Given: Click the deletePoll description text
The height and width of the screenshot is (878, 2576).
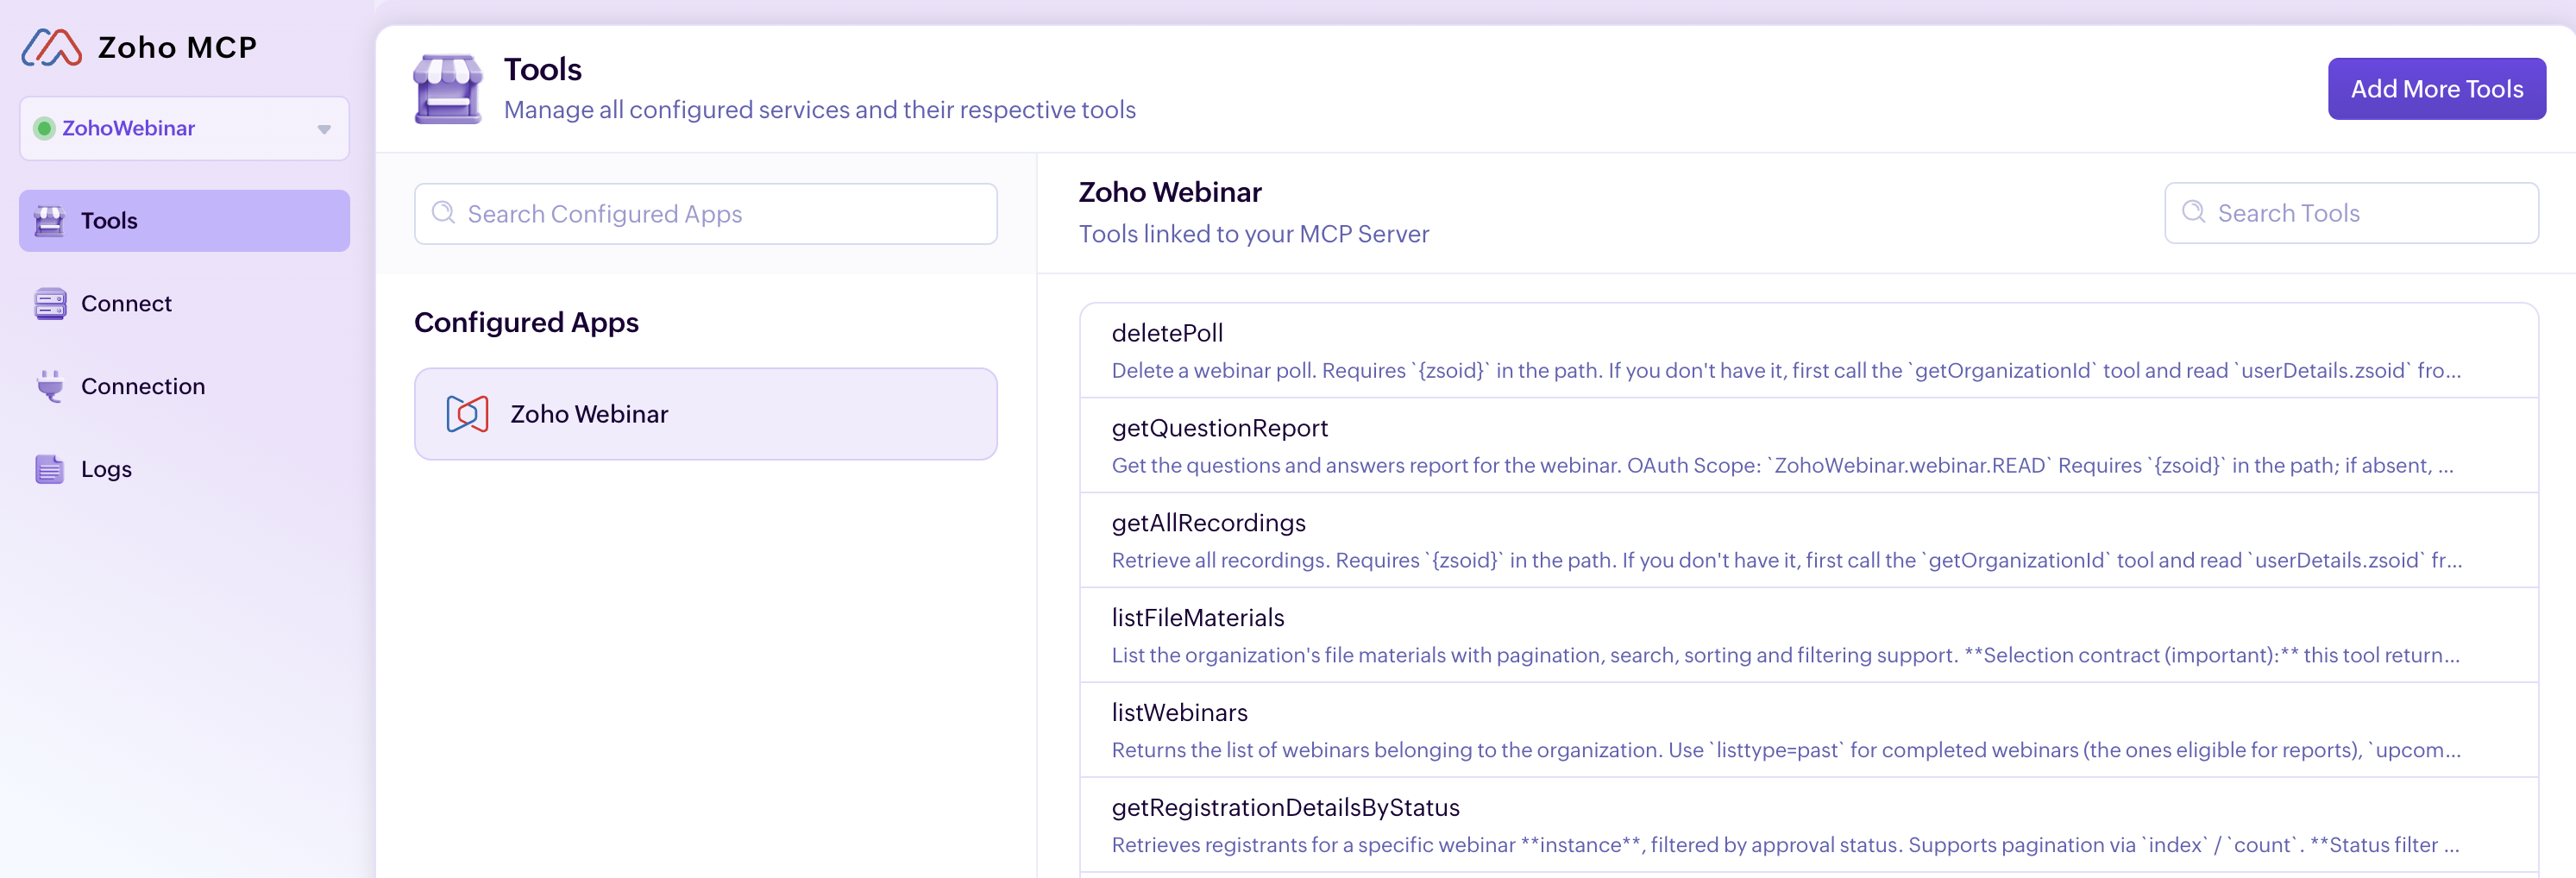Looking at the screenshot, I should pyautogui.click(x=1786, y=370).
